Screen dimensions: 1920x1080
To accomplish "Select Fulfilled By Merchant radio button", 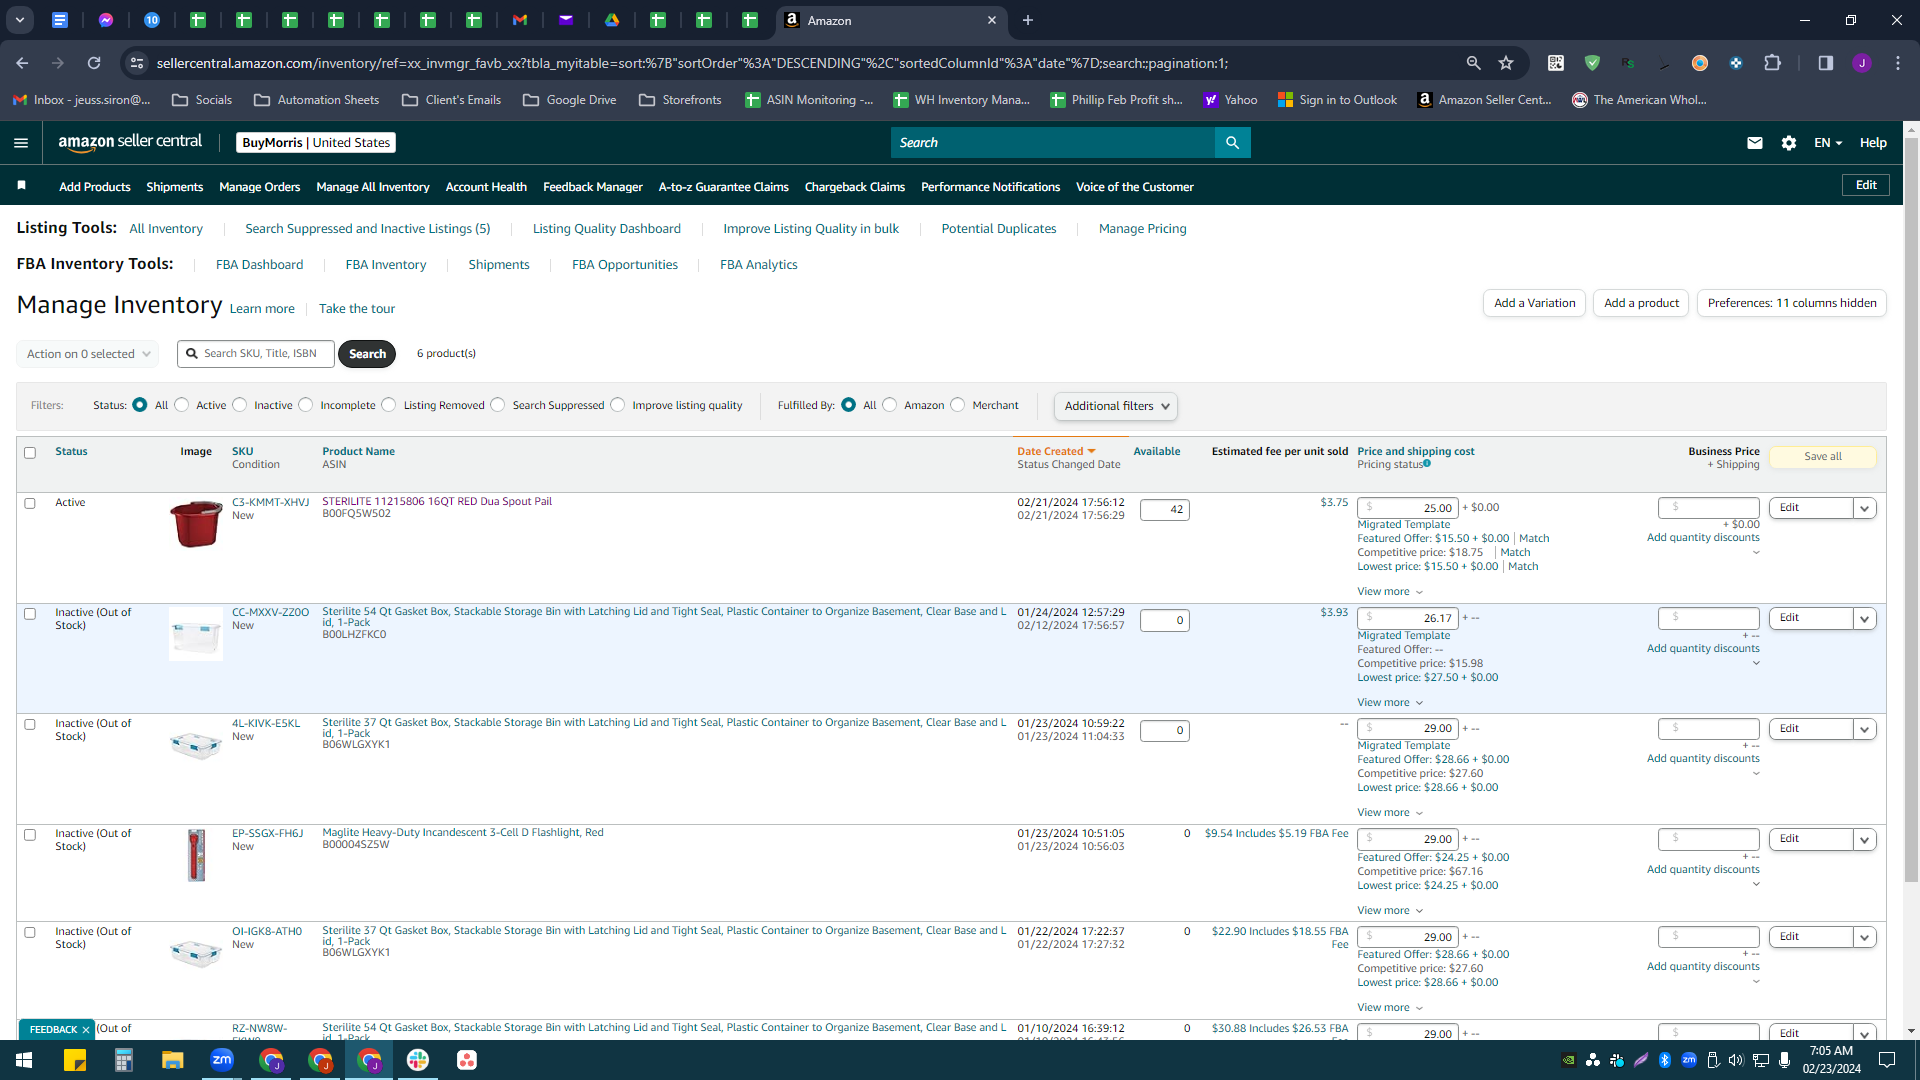I will [958, 405].
